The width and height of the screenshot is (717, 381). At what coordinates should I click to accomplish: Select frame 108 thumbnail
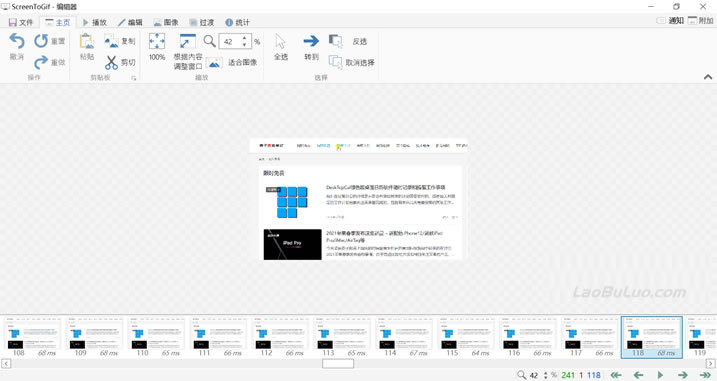pyautogui.click(x=32, y=337)
